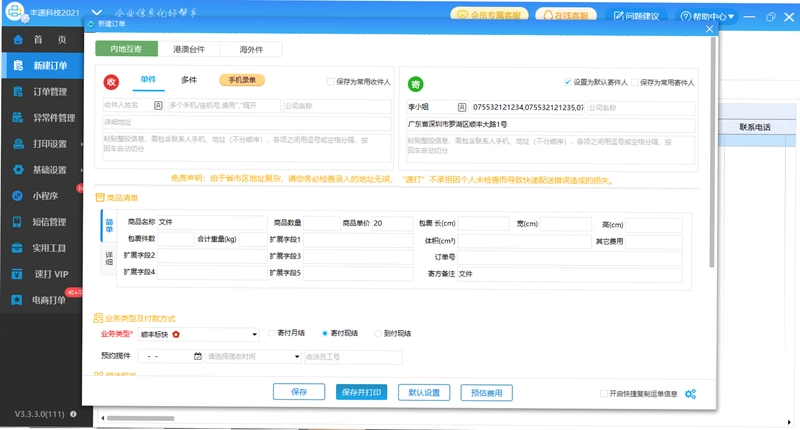Open 会员专属客服 button
Viewport: 800px width, 430px height.
coord(489,15)
